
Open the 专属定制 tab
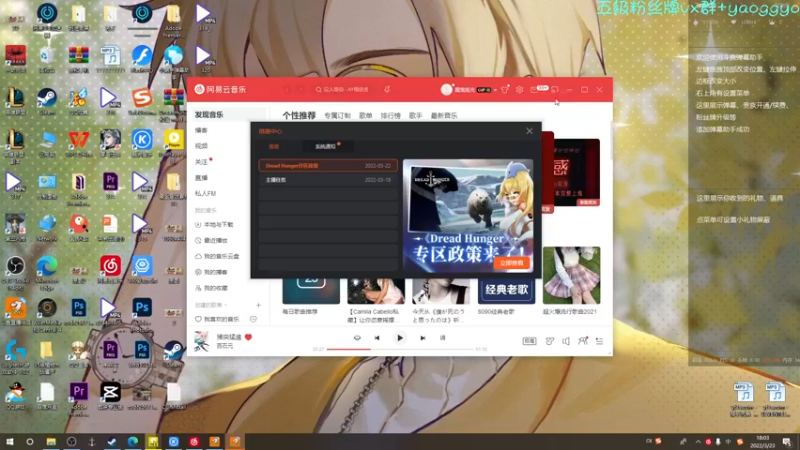tap(337, 116)
